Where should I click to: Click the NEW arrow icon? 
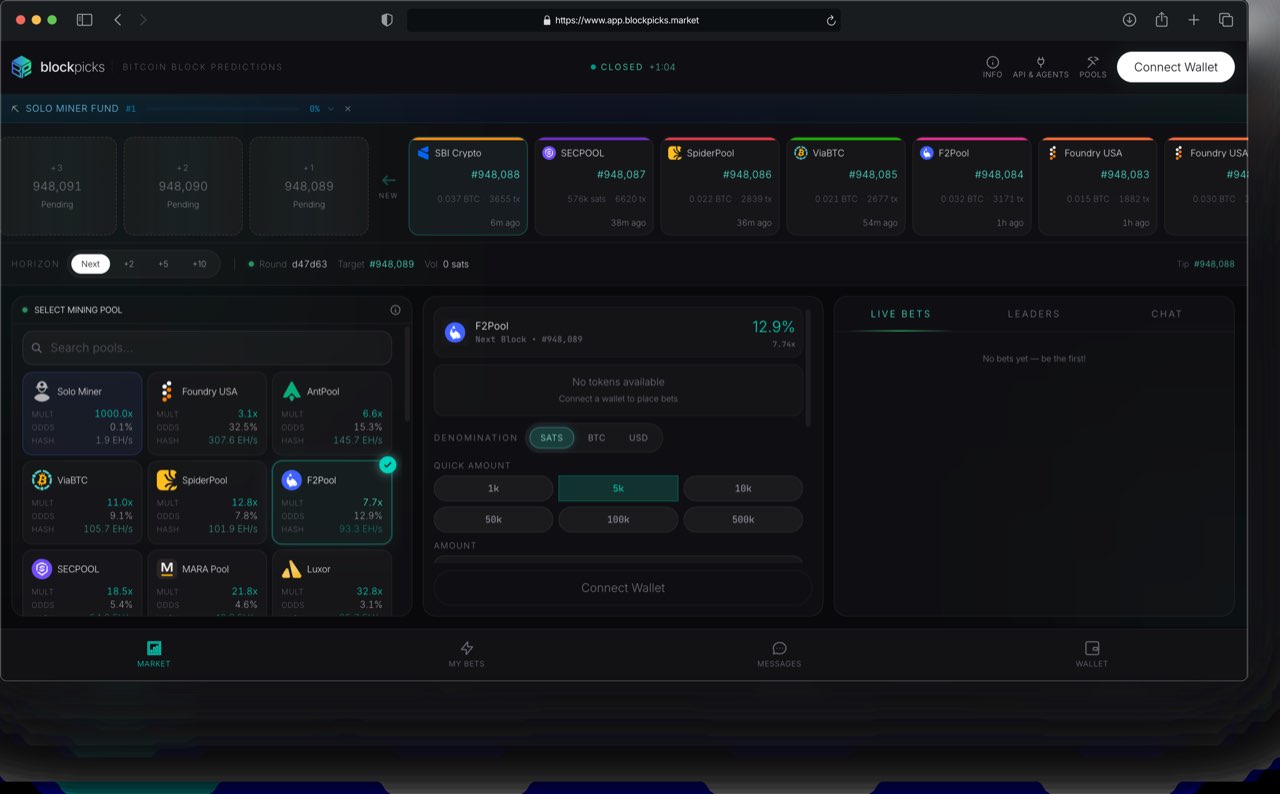[389, 180]
